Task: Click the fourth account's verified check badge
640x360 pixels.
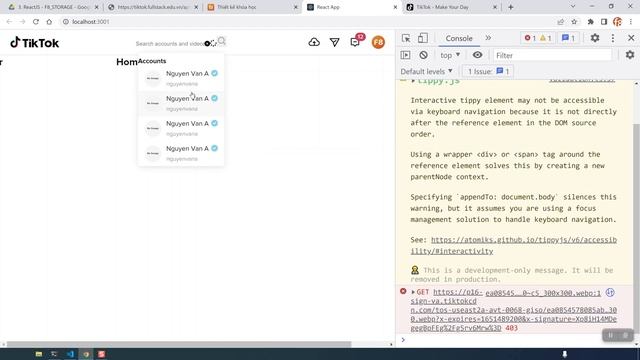Action: tap(215, 148)
